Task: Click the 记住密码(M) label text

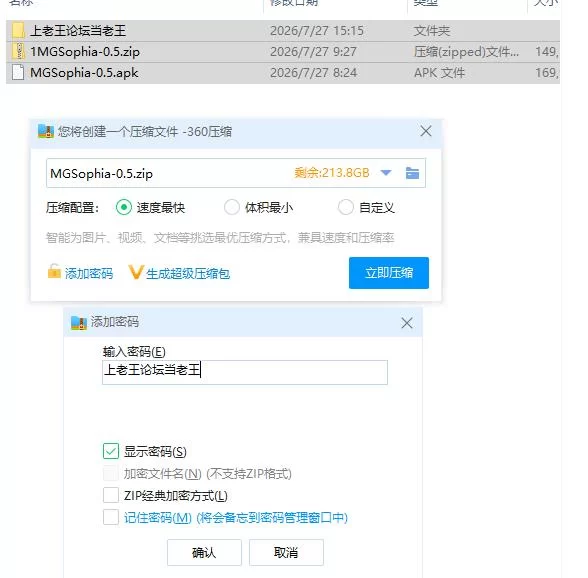Action: [158, 518]
